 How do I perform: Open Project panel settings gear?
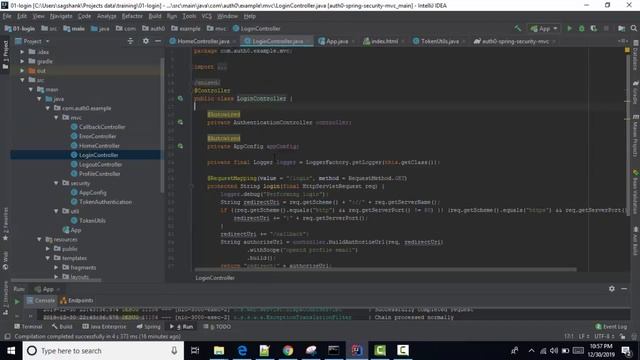coord(146,41)
